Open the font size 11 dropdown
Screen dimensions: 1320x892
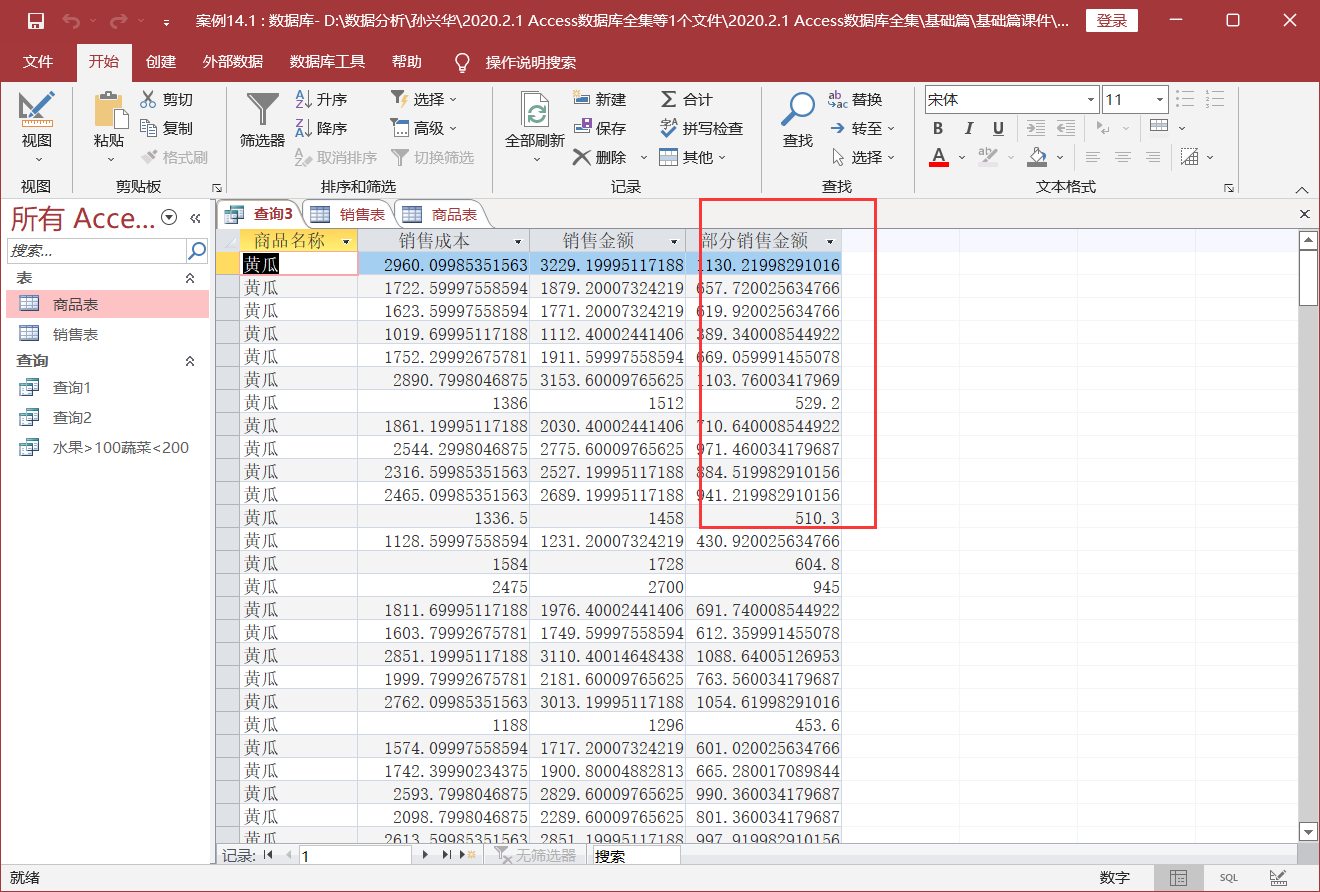click(x=1160, y=99)
